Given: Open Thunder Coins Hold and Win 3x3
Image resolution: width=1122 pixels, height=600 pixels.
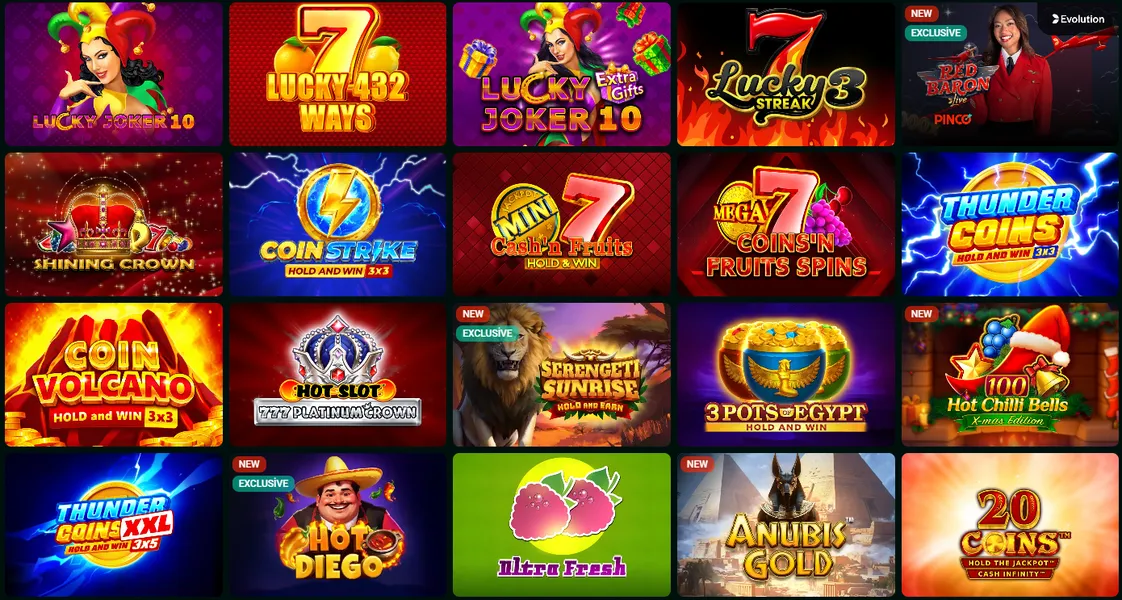Looking at the screenshot, I should pos(1010,225).
